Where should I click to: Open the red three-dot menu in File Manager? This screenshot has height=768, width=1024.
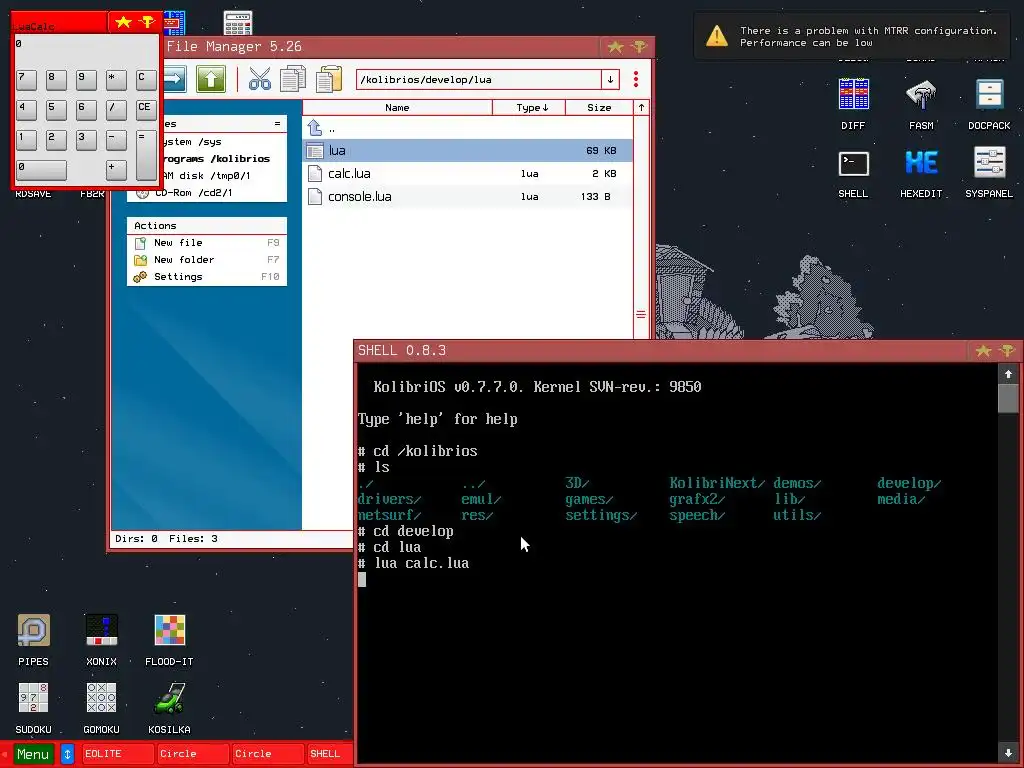(635, 80)
